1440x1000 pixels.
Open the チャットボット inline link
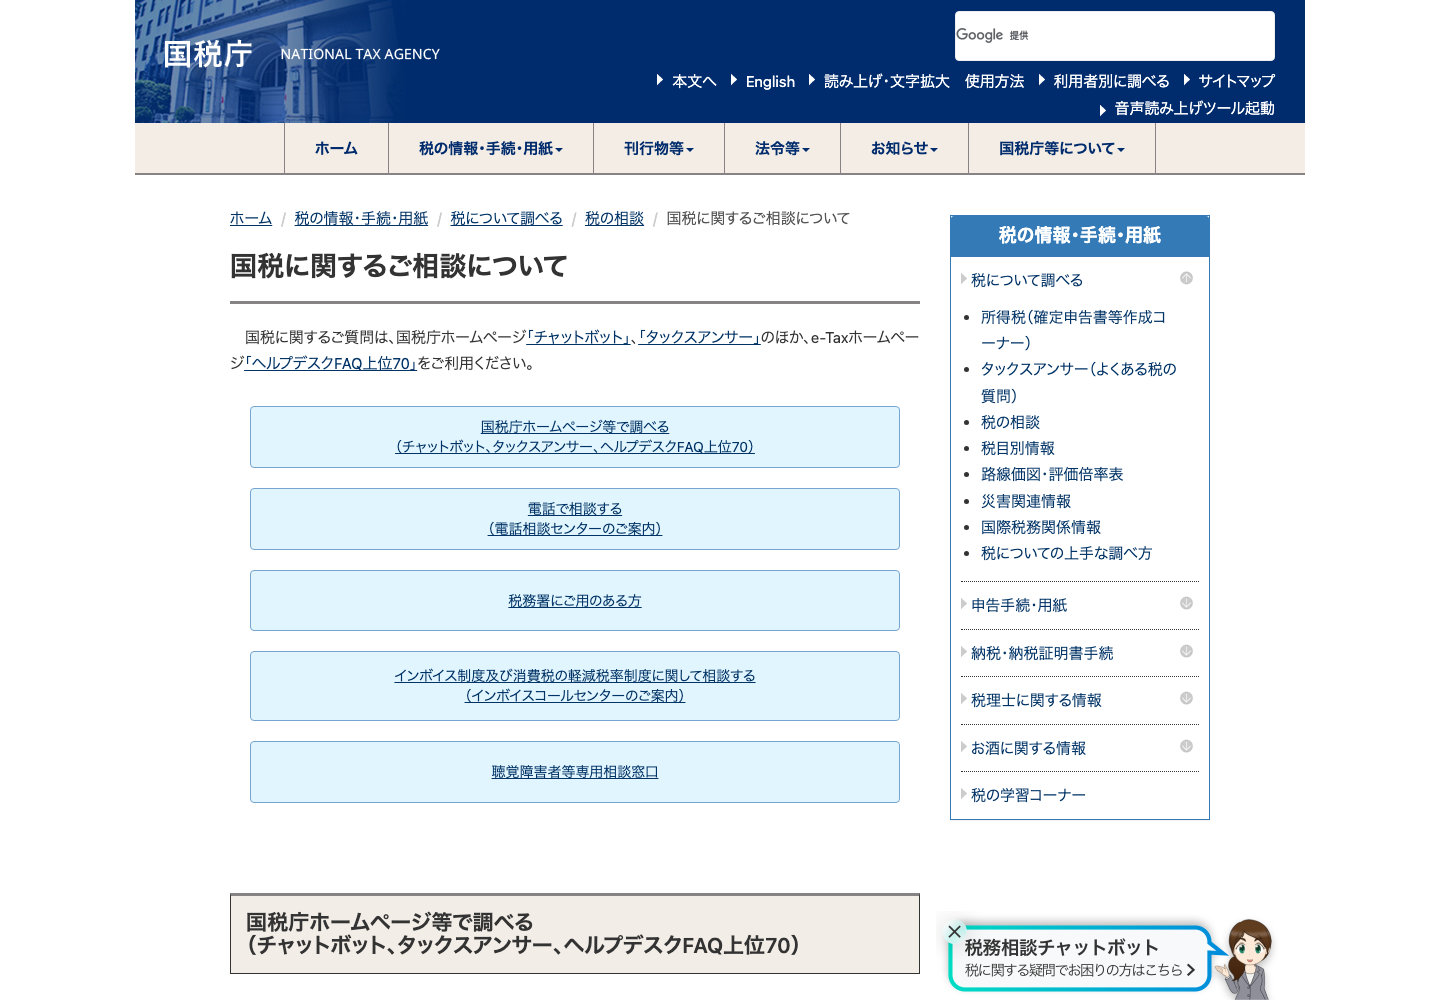579,337
